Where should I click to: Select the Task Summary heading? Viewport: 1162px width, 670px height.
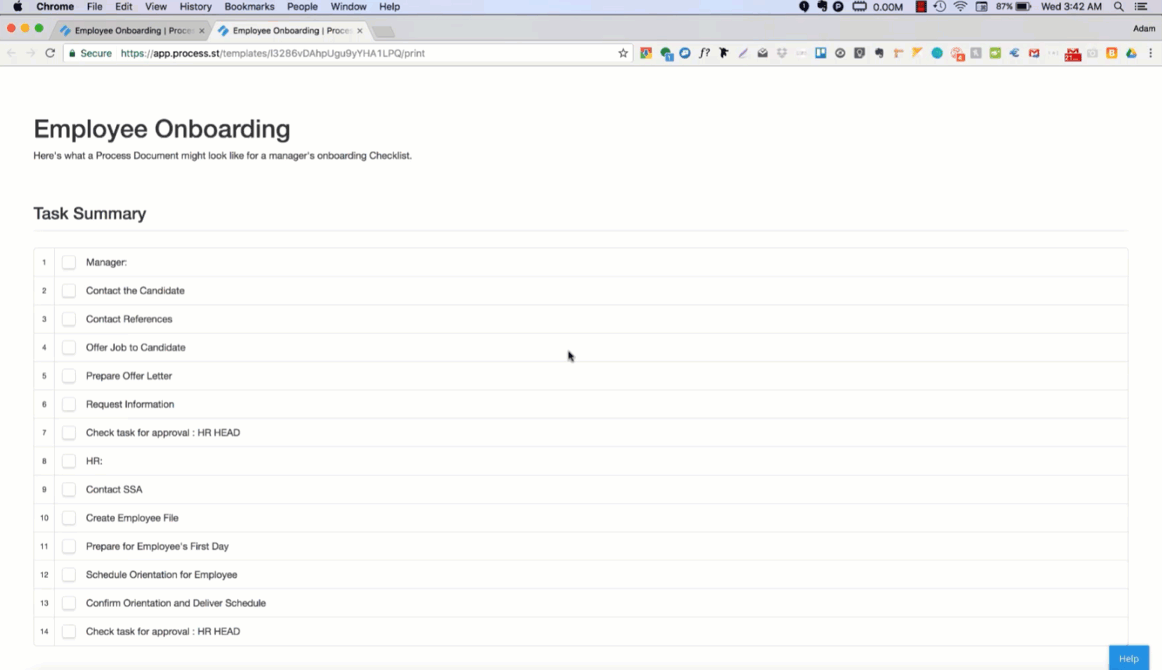90,213
